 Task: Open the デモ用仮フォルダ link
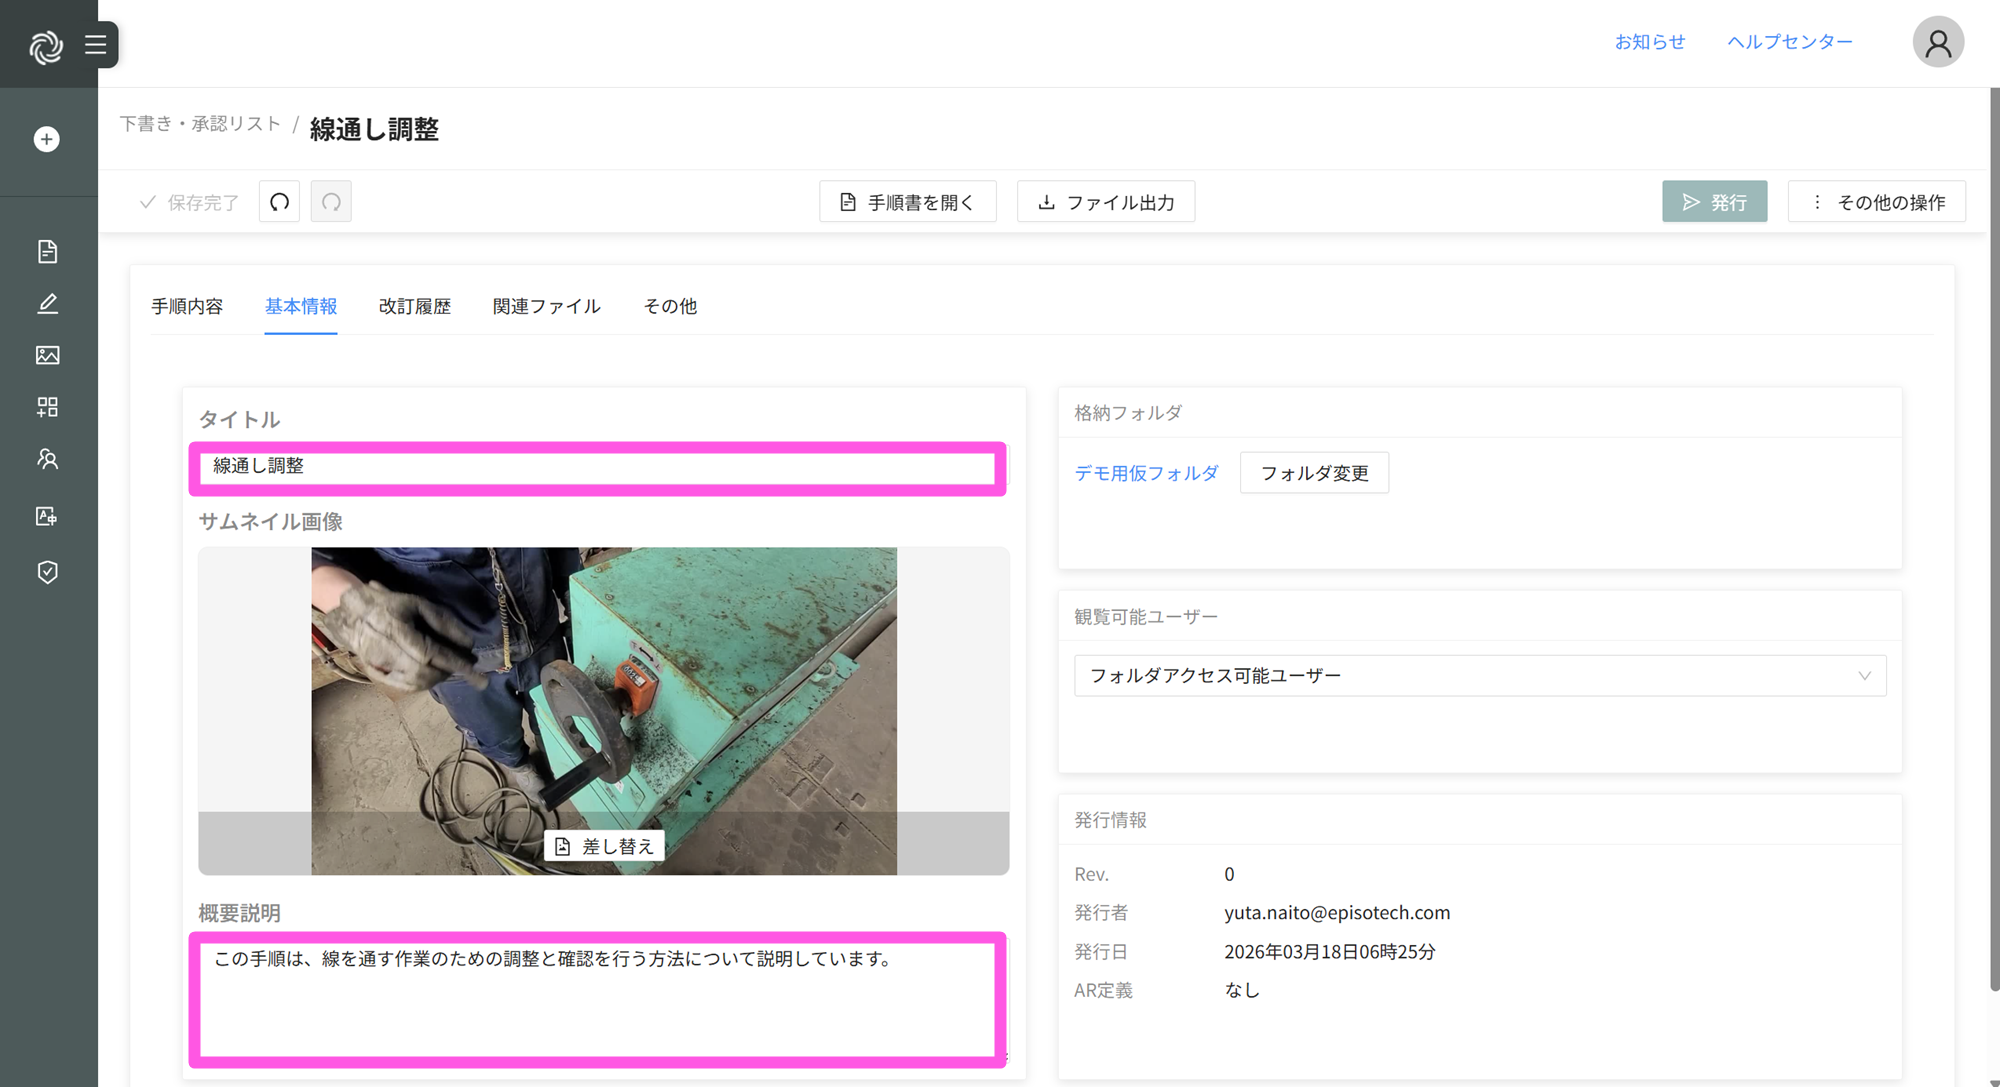(x=1146, y=473)
